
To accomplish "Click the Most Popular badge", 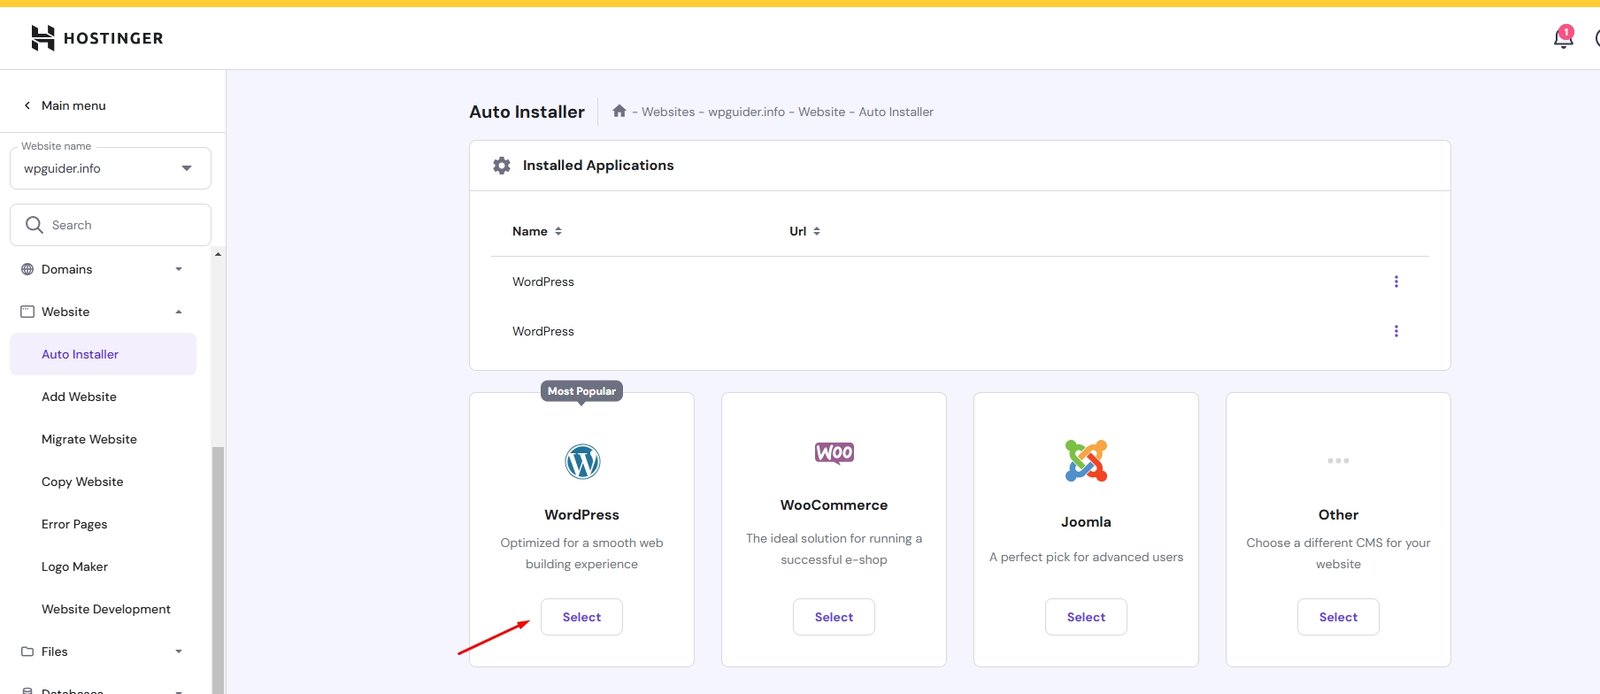I will pyautogui.click(x=582, y=391).
